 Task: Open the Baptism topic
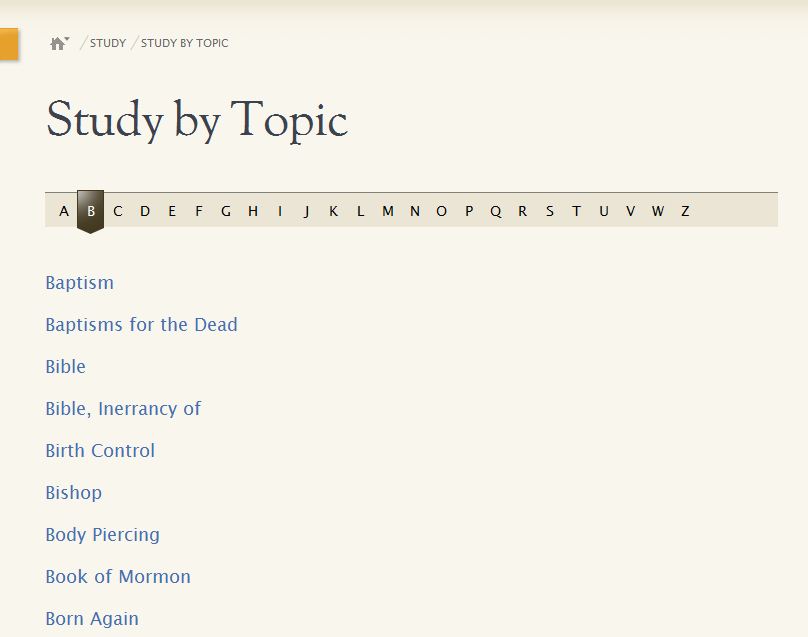pyautogui.click(x=80, y=283)
